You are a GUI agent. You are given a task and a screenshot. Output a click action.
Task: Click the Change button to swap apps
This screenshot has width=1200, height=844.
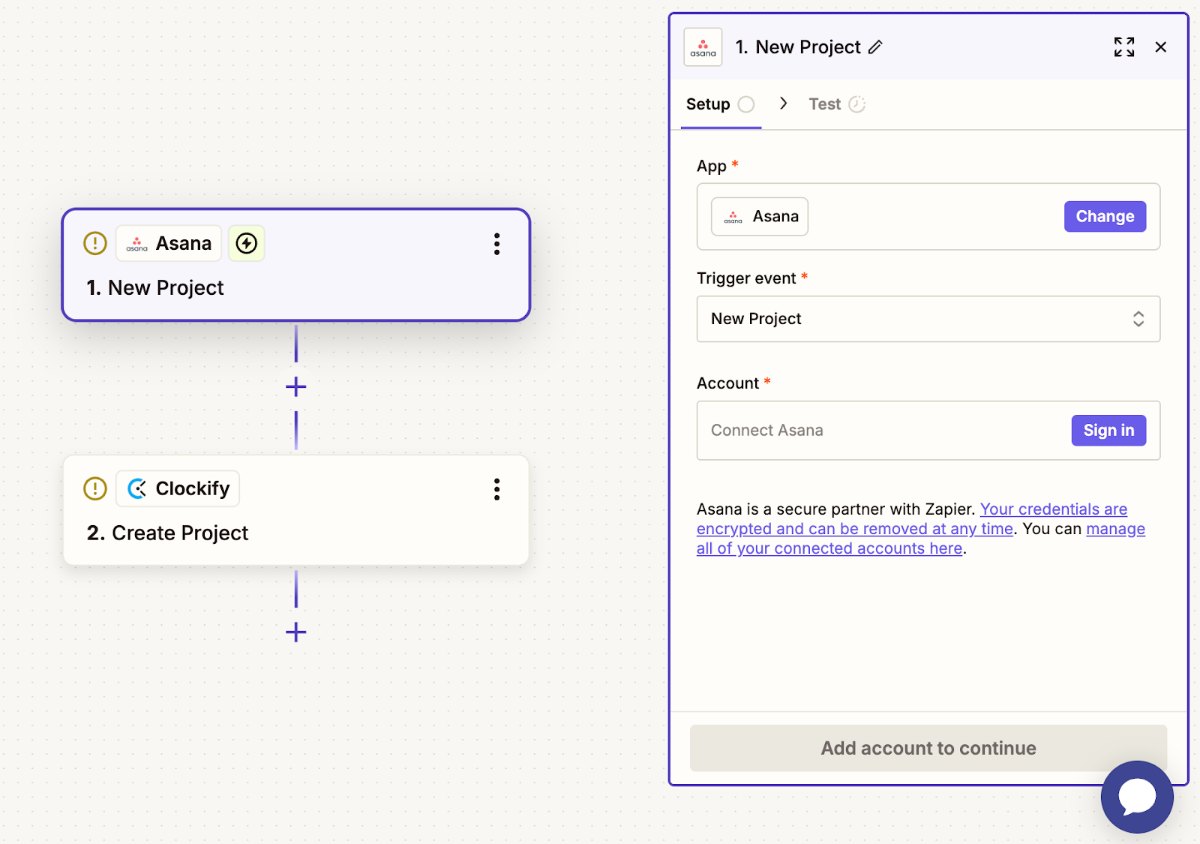click(1105, 216)
